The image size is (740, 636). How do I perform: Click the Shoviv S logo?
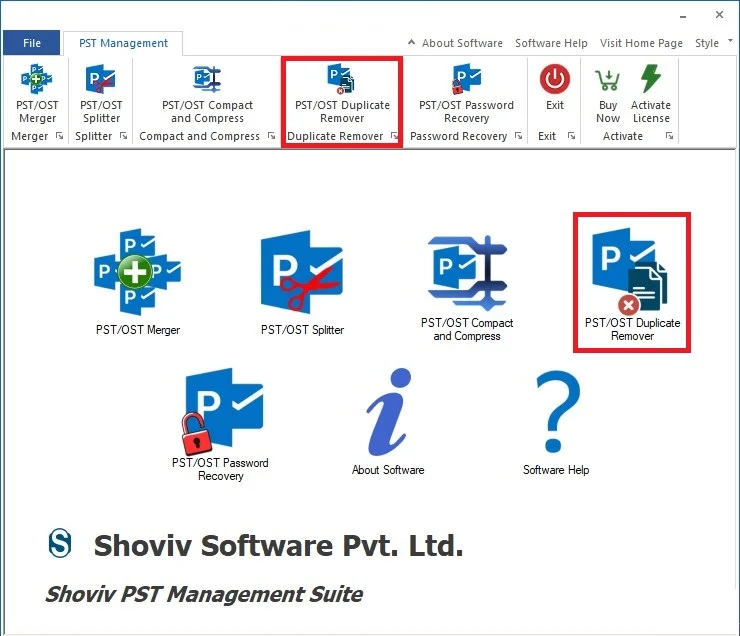pos(60,544)
